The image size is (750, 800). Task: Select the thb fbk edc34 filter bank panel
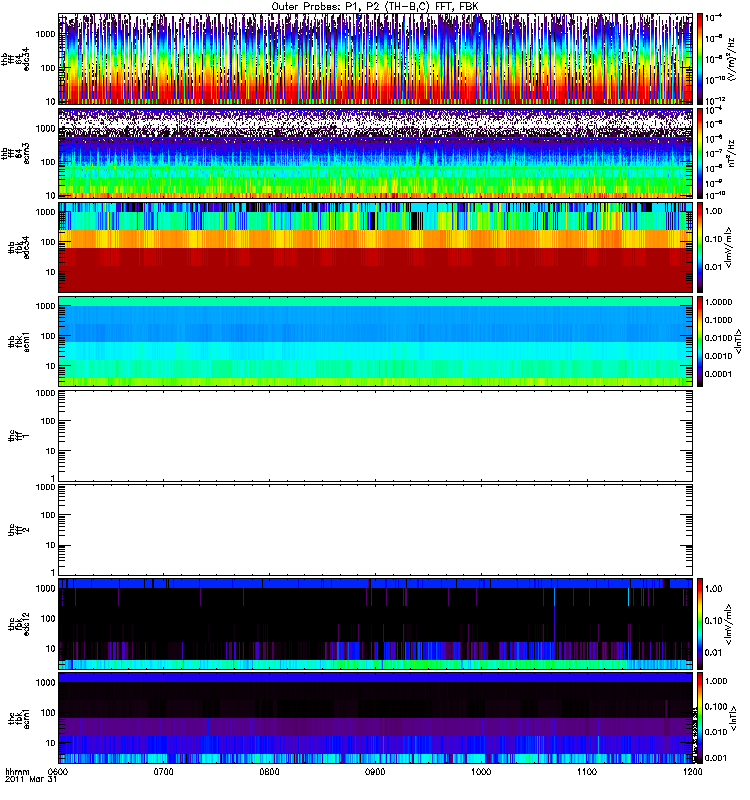[375, 246]
